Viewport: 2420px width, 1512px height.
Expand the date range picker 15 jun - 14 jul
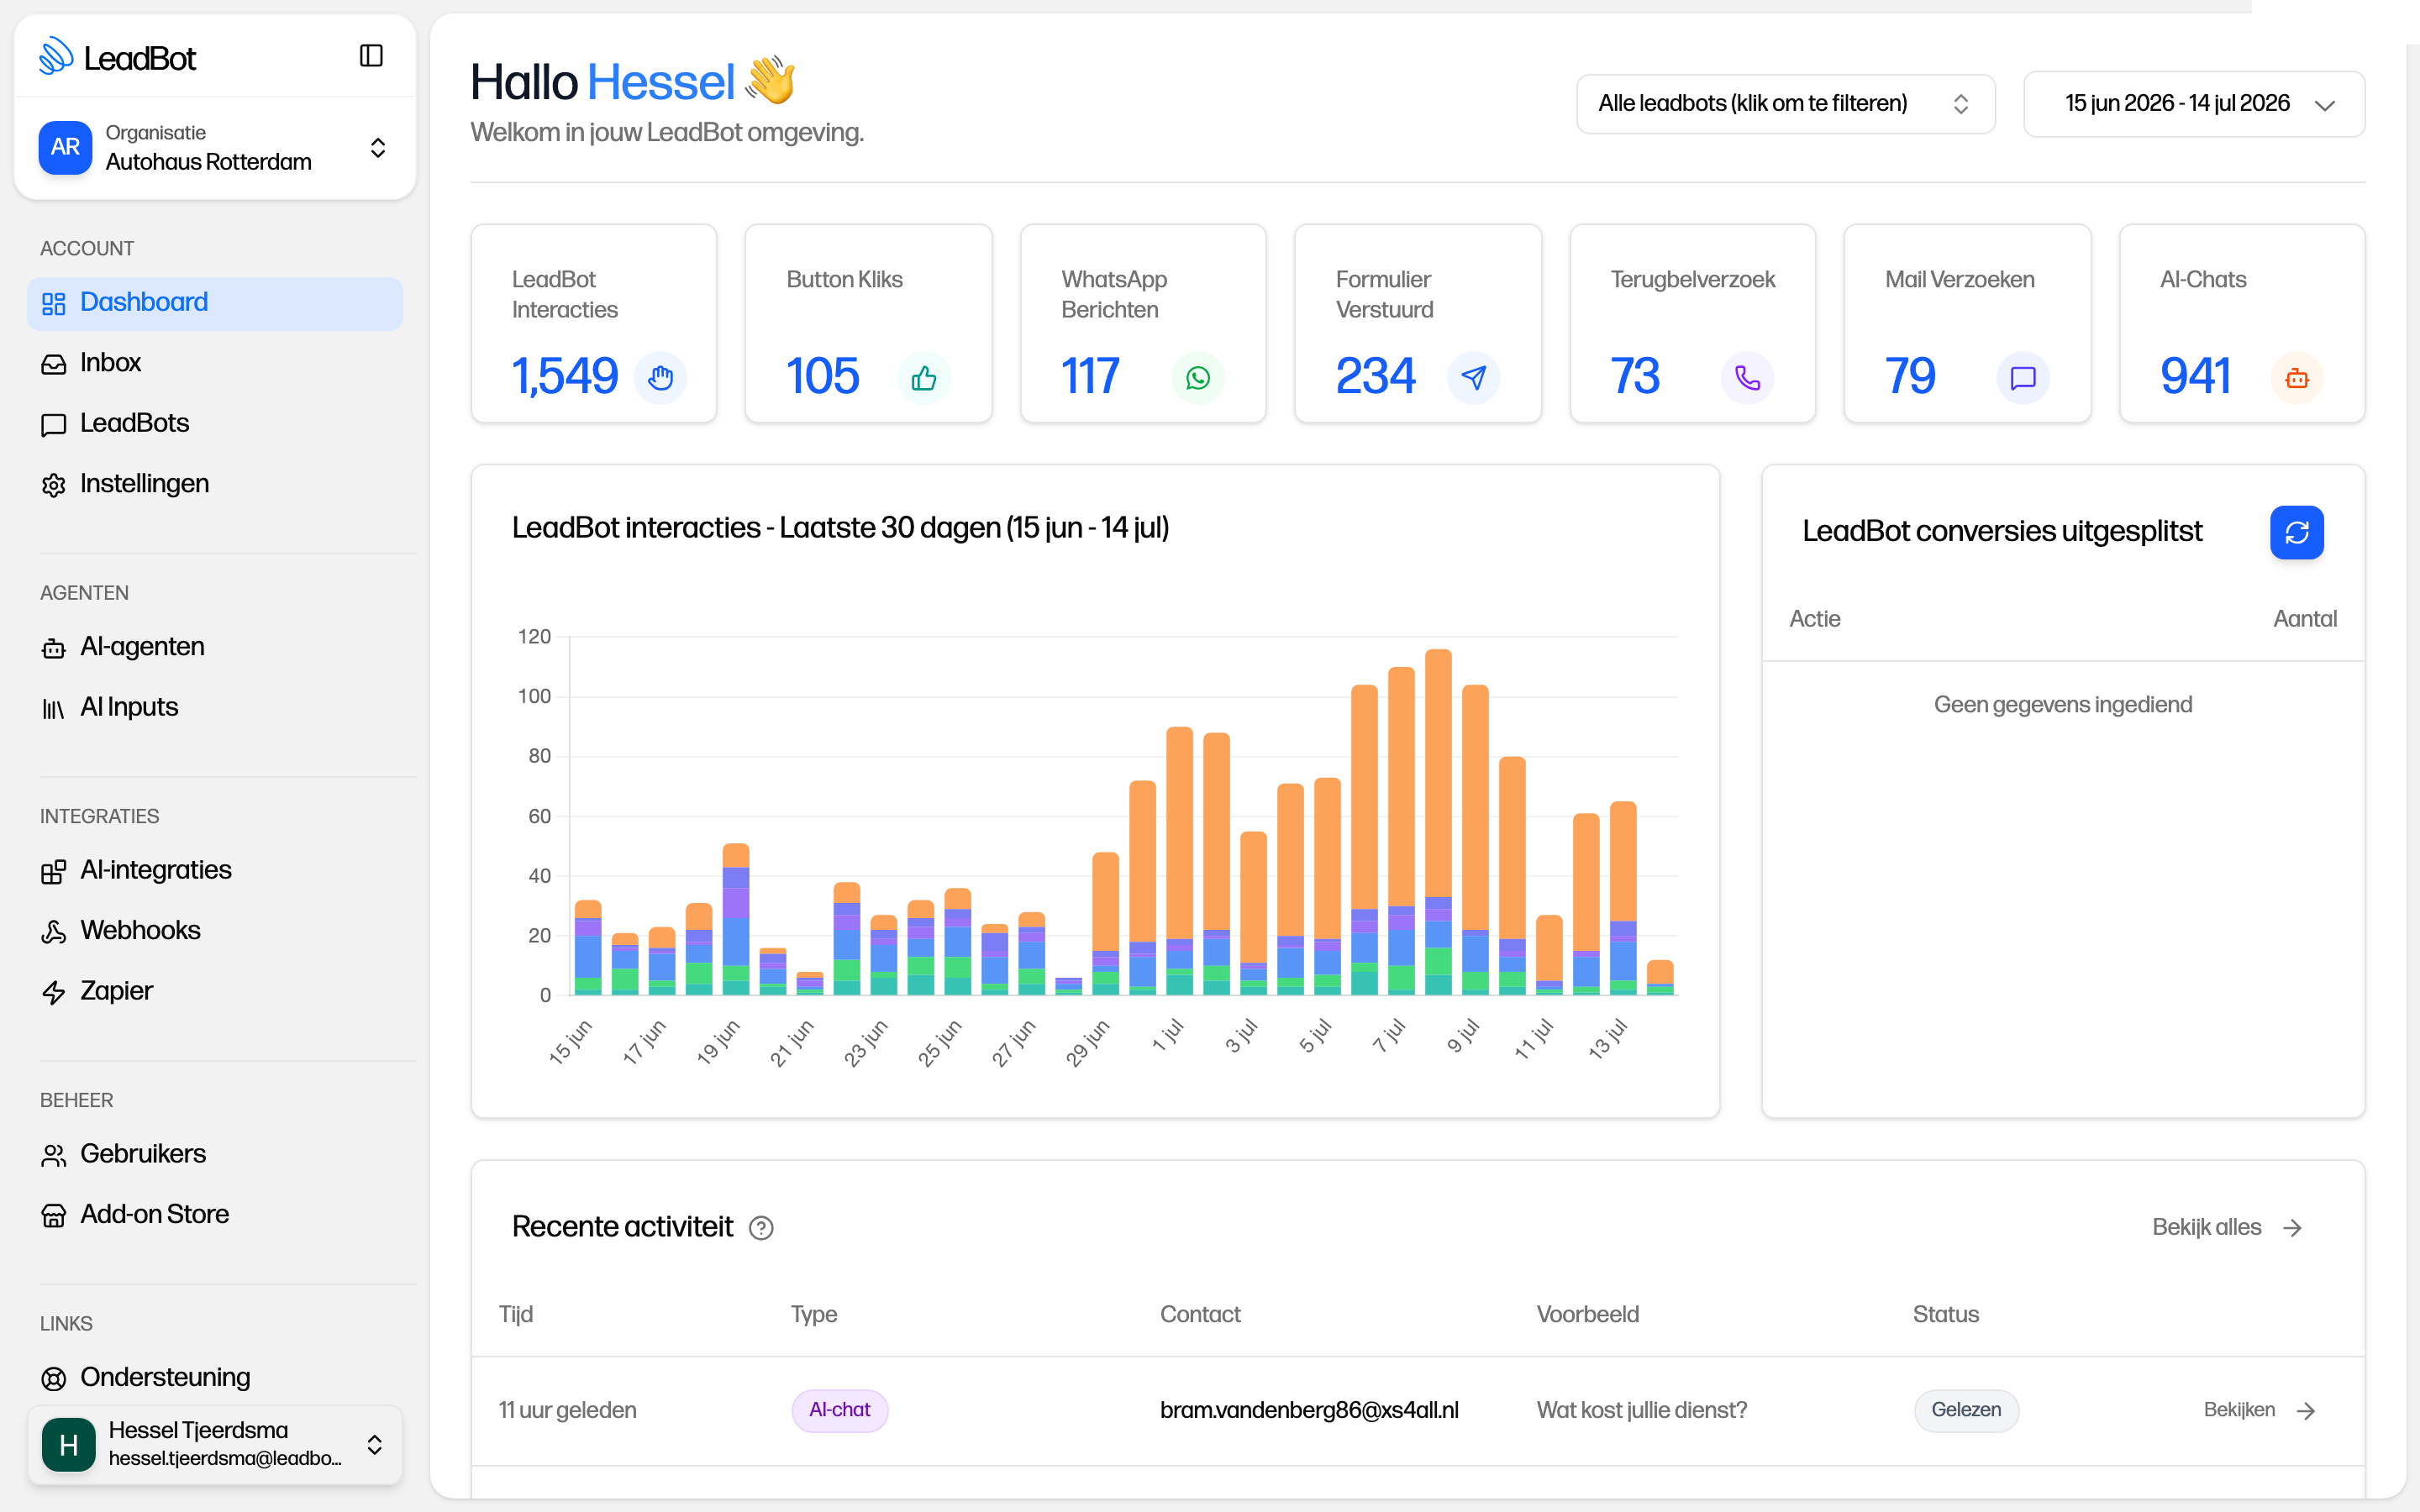2193,104
